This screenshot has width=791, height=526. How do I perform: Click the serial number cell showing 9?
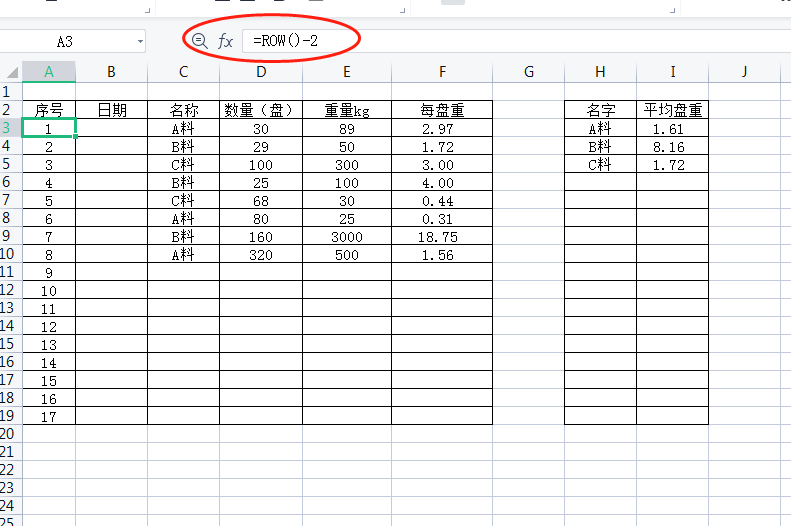coord(49,272)
